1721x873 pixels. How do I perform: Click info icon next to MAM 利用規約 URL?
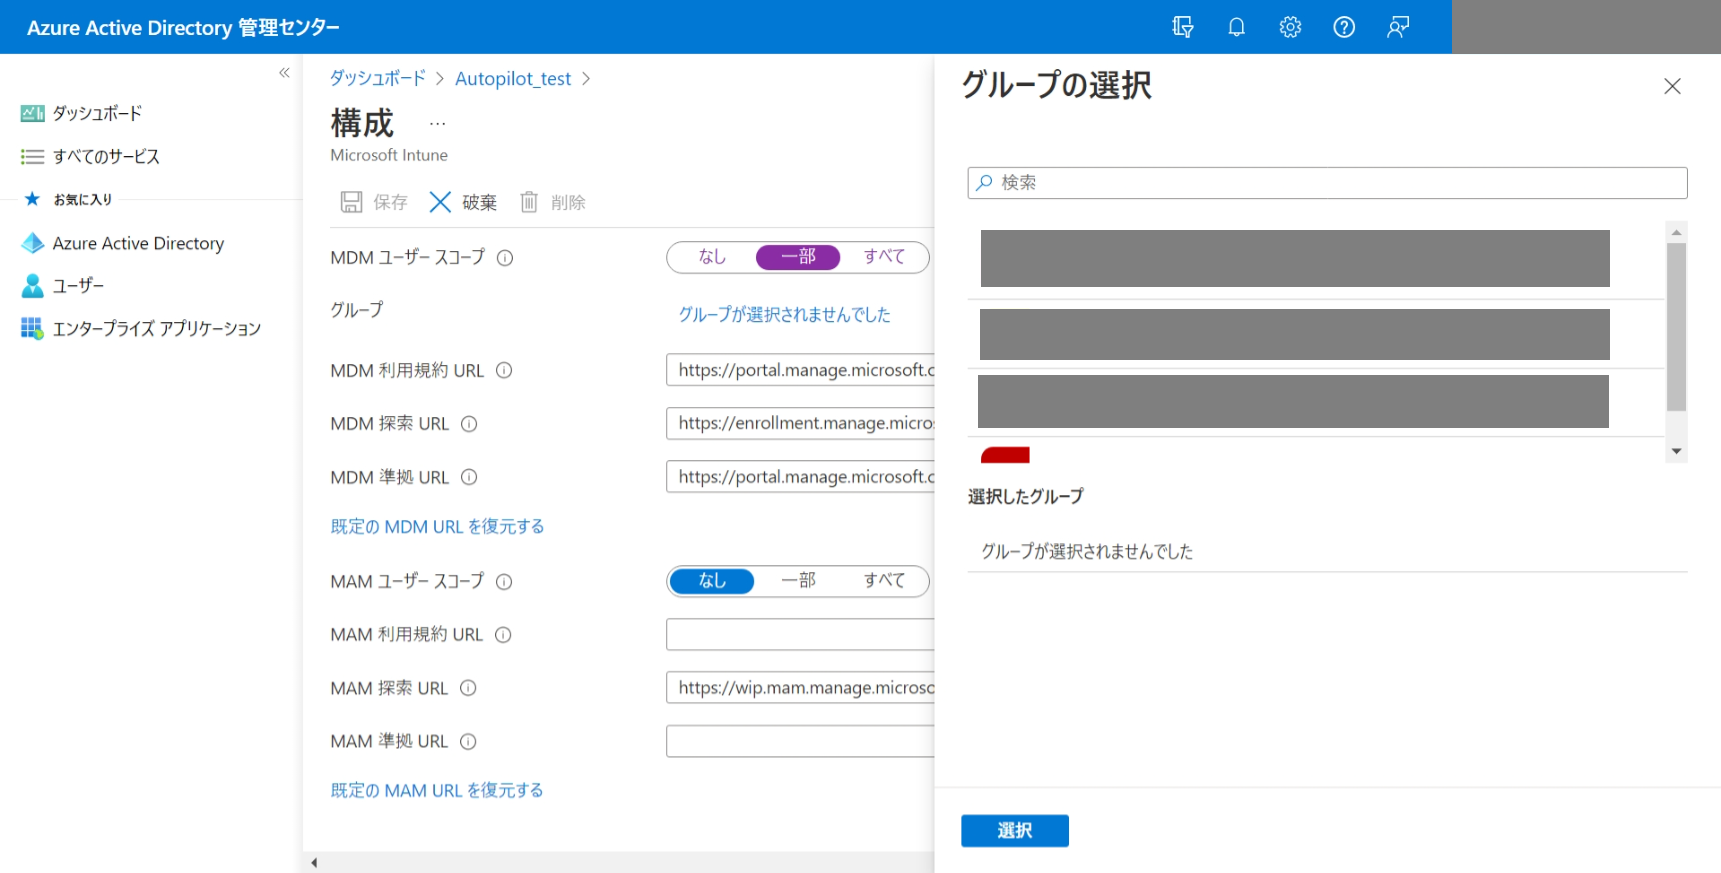click(503, 635)
